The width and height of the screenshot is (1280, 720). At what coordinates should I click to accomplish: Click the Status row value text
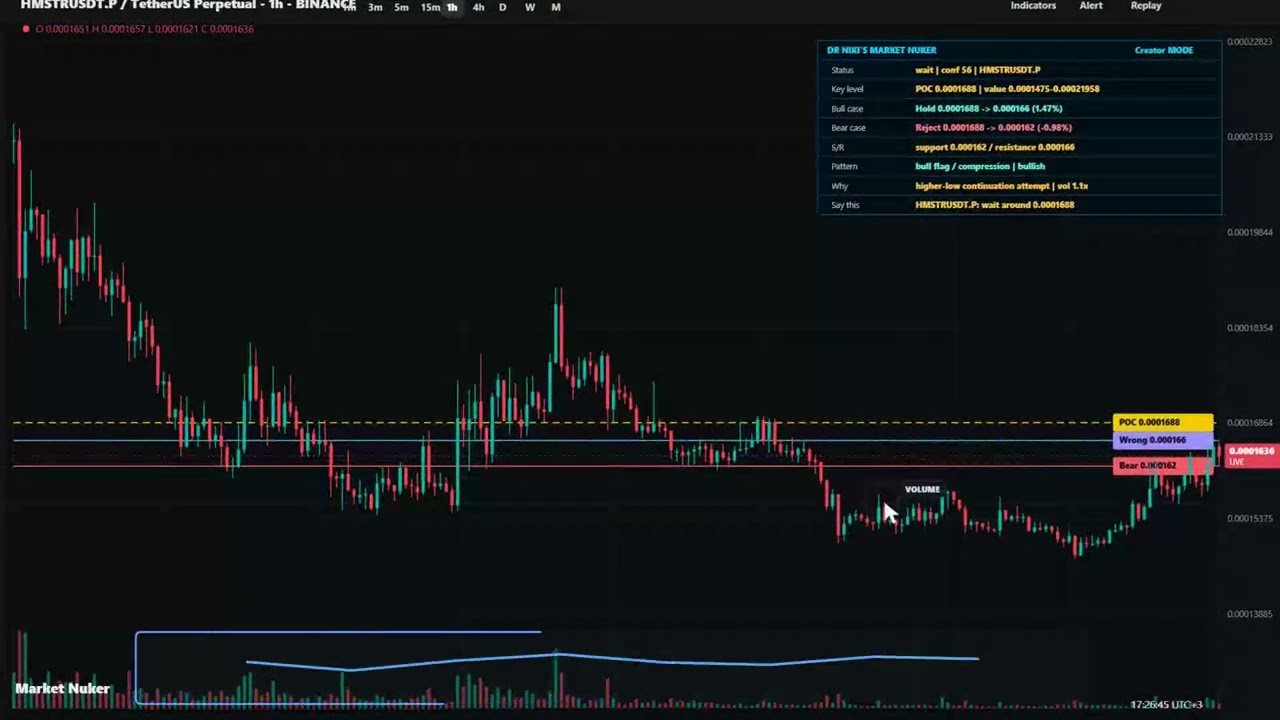point(978,70)
